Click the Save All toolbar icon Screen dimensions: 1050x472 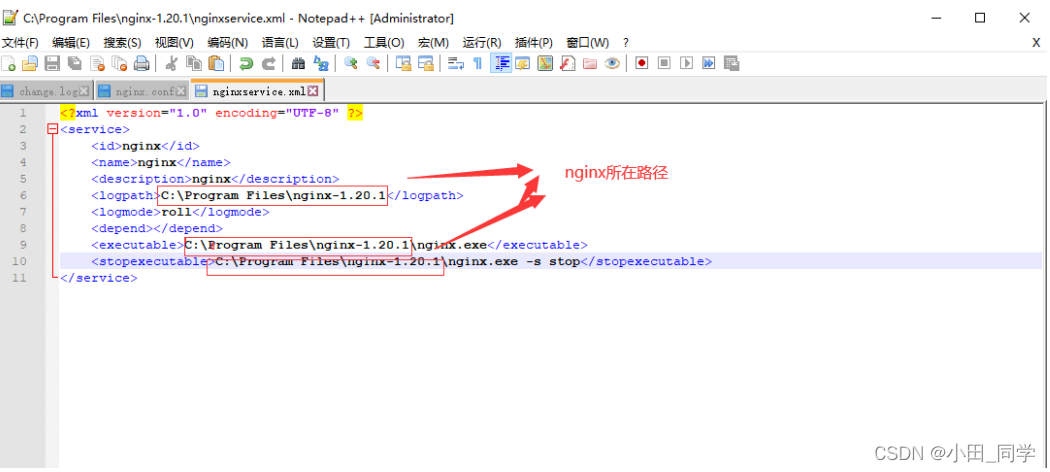[75, 64]
